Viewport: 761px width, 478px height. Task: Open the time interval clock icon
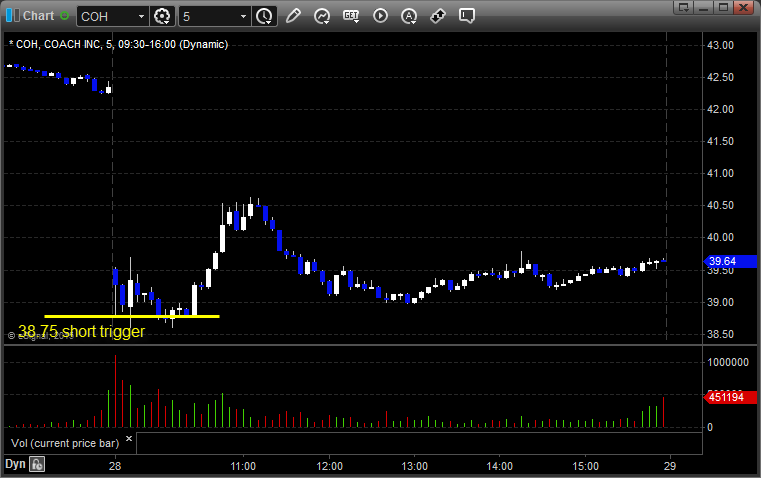264,16
